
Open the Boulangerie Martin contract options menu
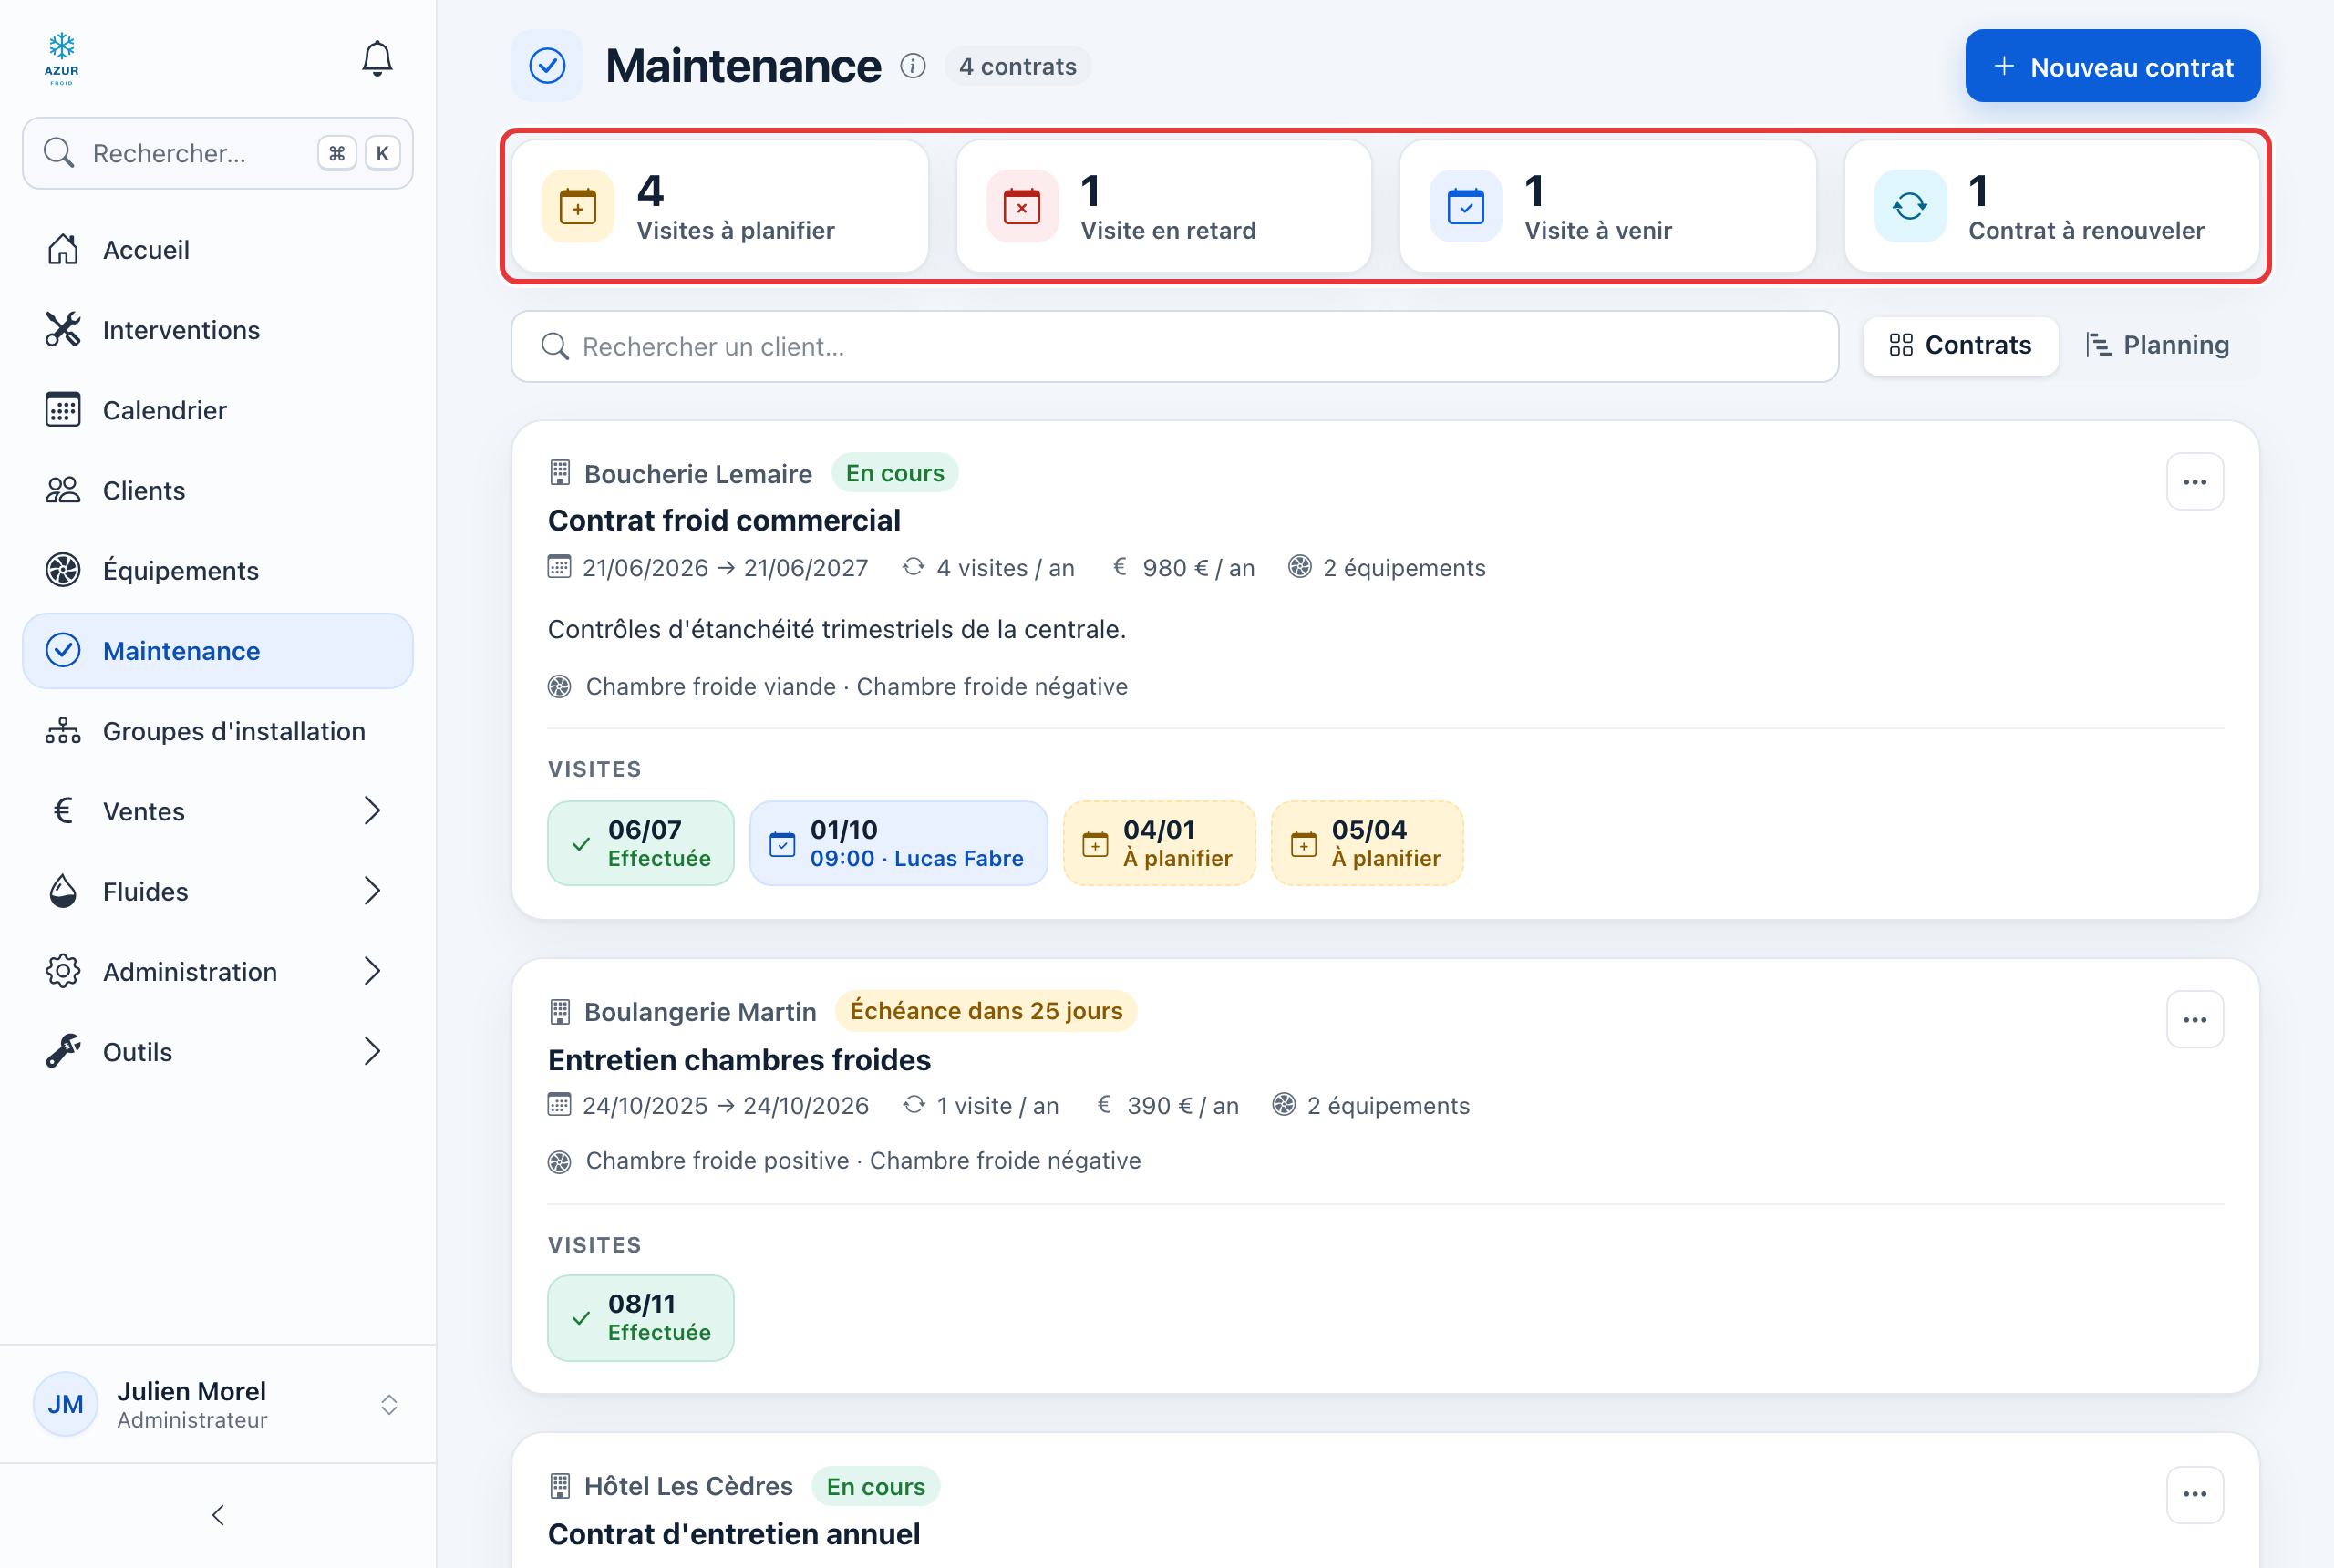click(x=2194, y=1020)
